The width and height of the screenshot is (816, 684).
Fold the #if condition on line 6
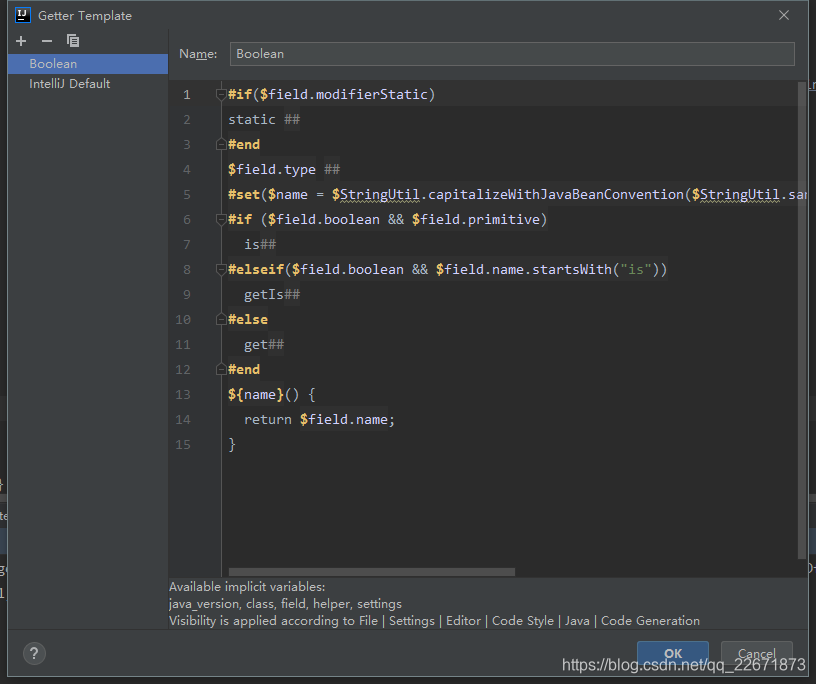tap(221, 218)
